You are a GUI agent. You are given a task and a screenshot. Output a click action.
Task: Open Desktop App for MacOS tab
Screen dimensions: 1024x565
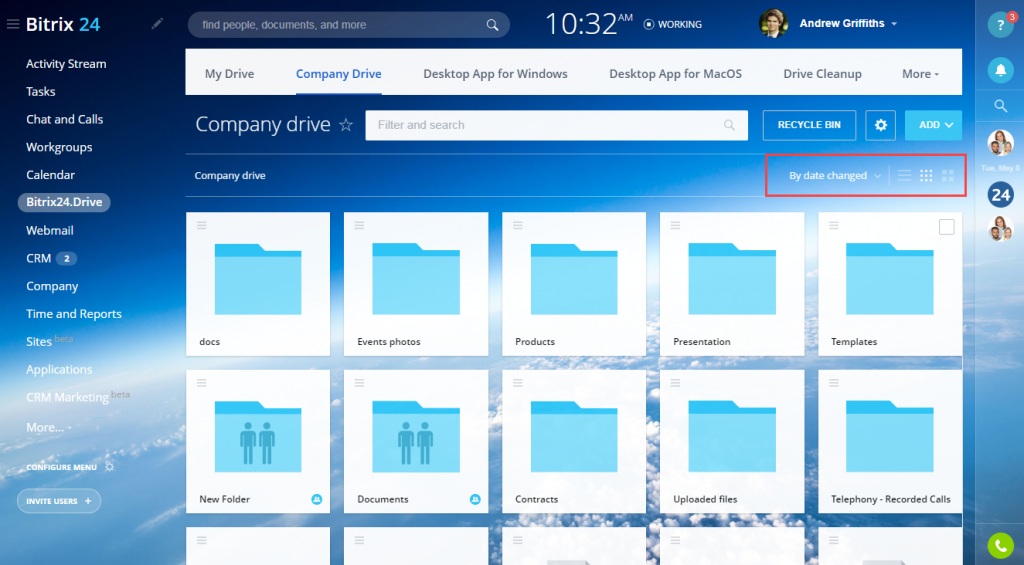pos(675,74)
